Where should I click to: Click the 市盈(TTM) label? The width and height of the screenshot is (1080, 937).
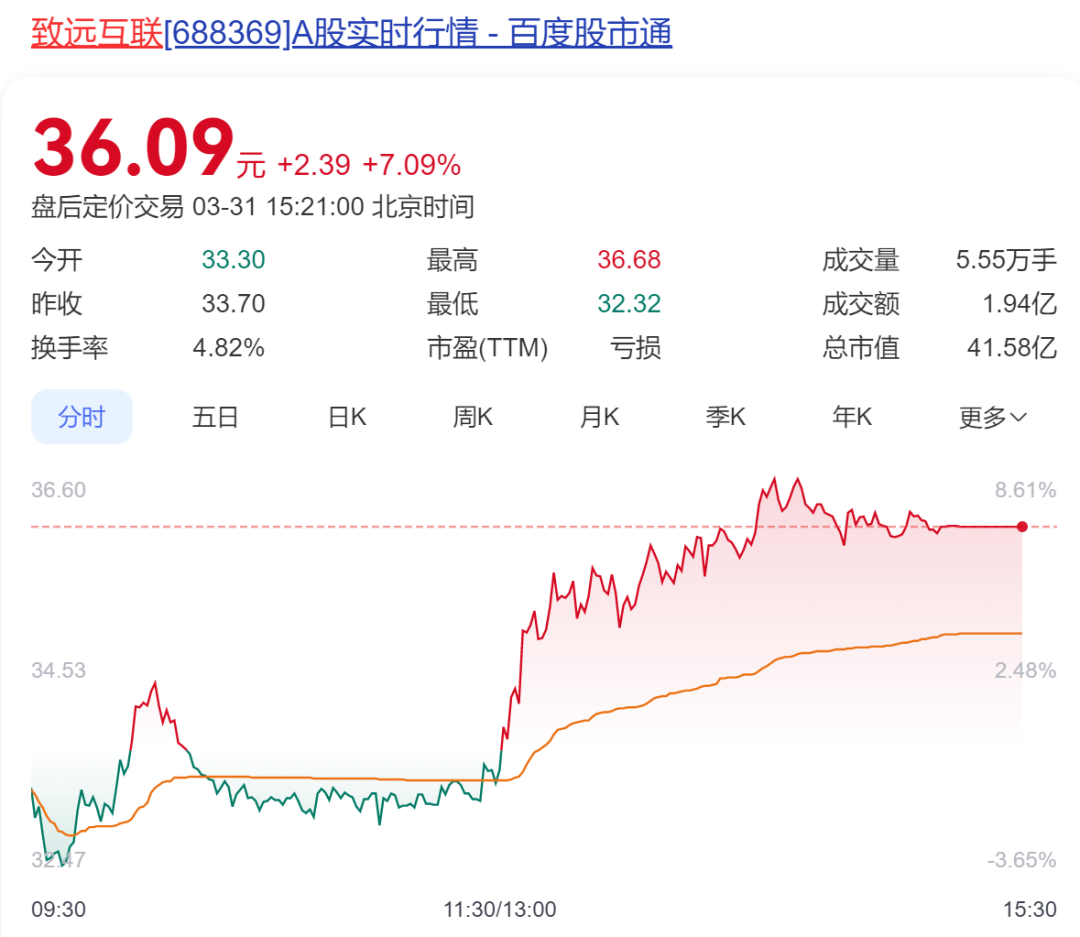487,347
